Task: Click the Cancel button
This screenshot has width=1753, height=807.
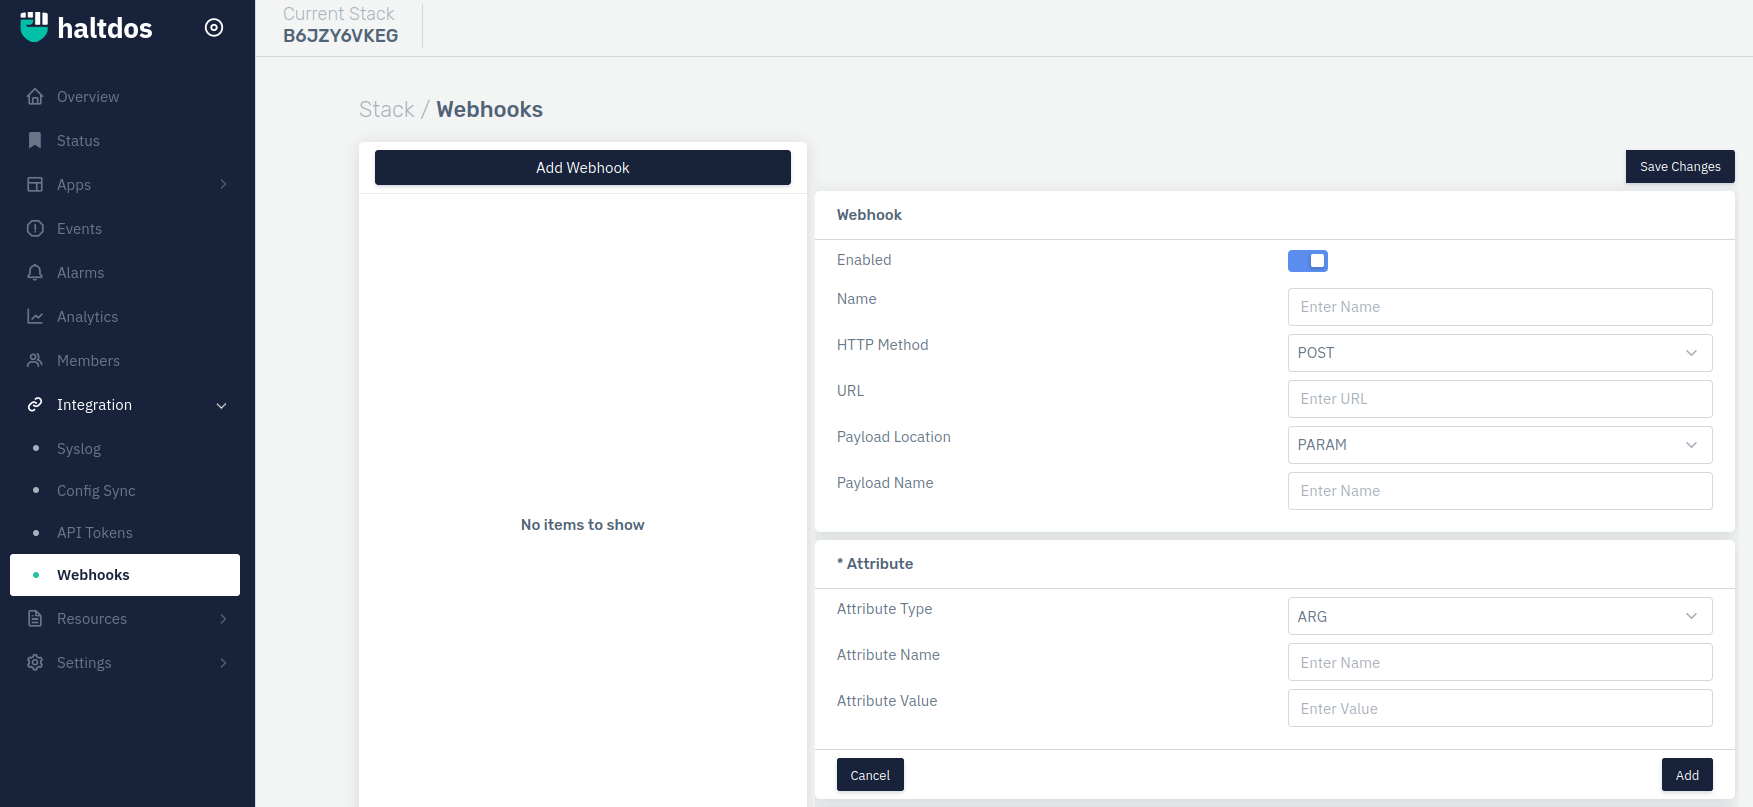Action: tap(870, 775)
